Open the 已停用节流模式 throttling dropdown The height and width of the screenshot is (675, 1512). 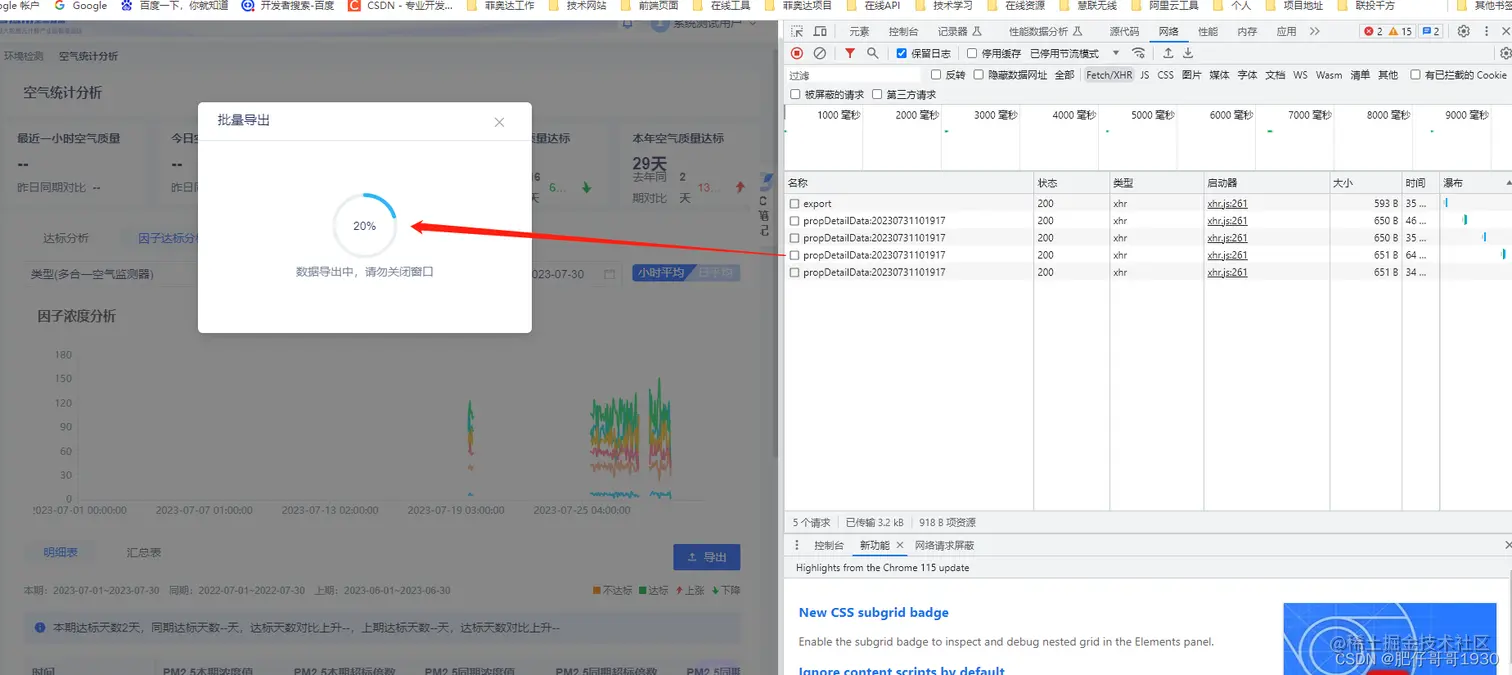point(1075,53)
